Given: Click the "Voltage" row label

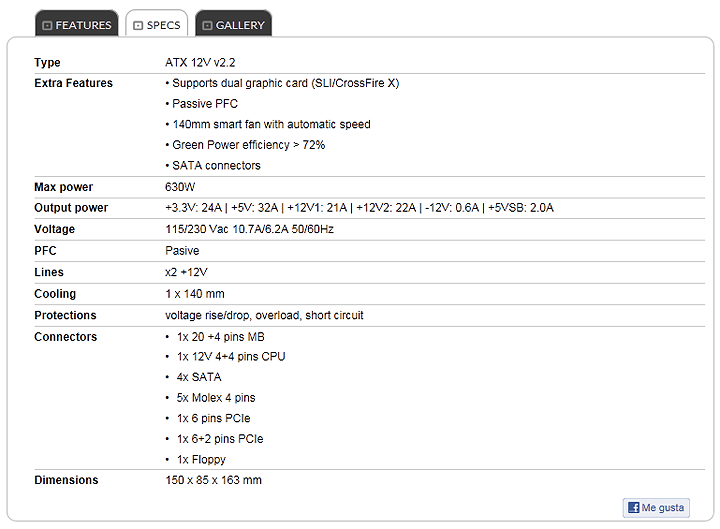Looking at the screenshot, I should click(54, 229).
